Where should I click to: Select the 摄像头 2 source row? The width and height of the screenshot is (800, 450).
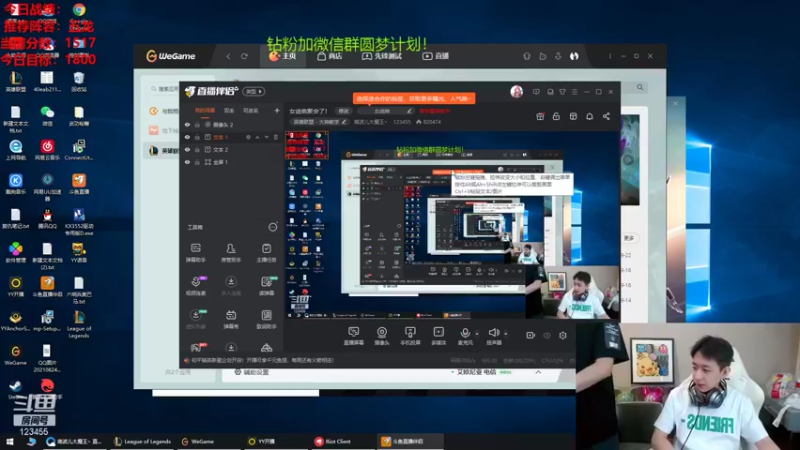231,124
